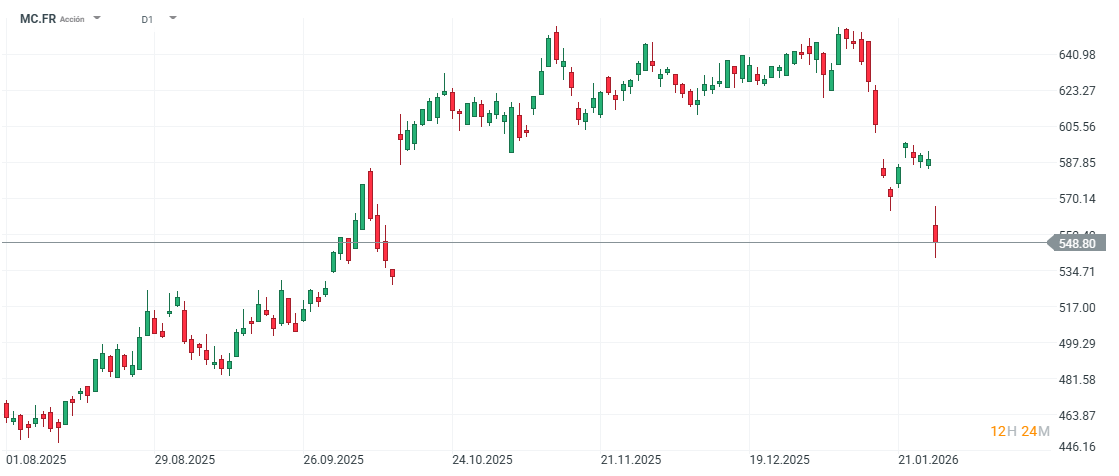
Task: Click the 26.09.2025 date marker
Action: [333, 460]
